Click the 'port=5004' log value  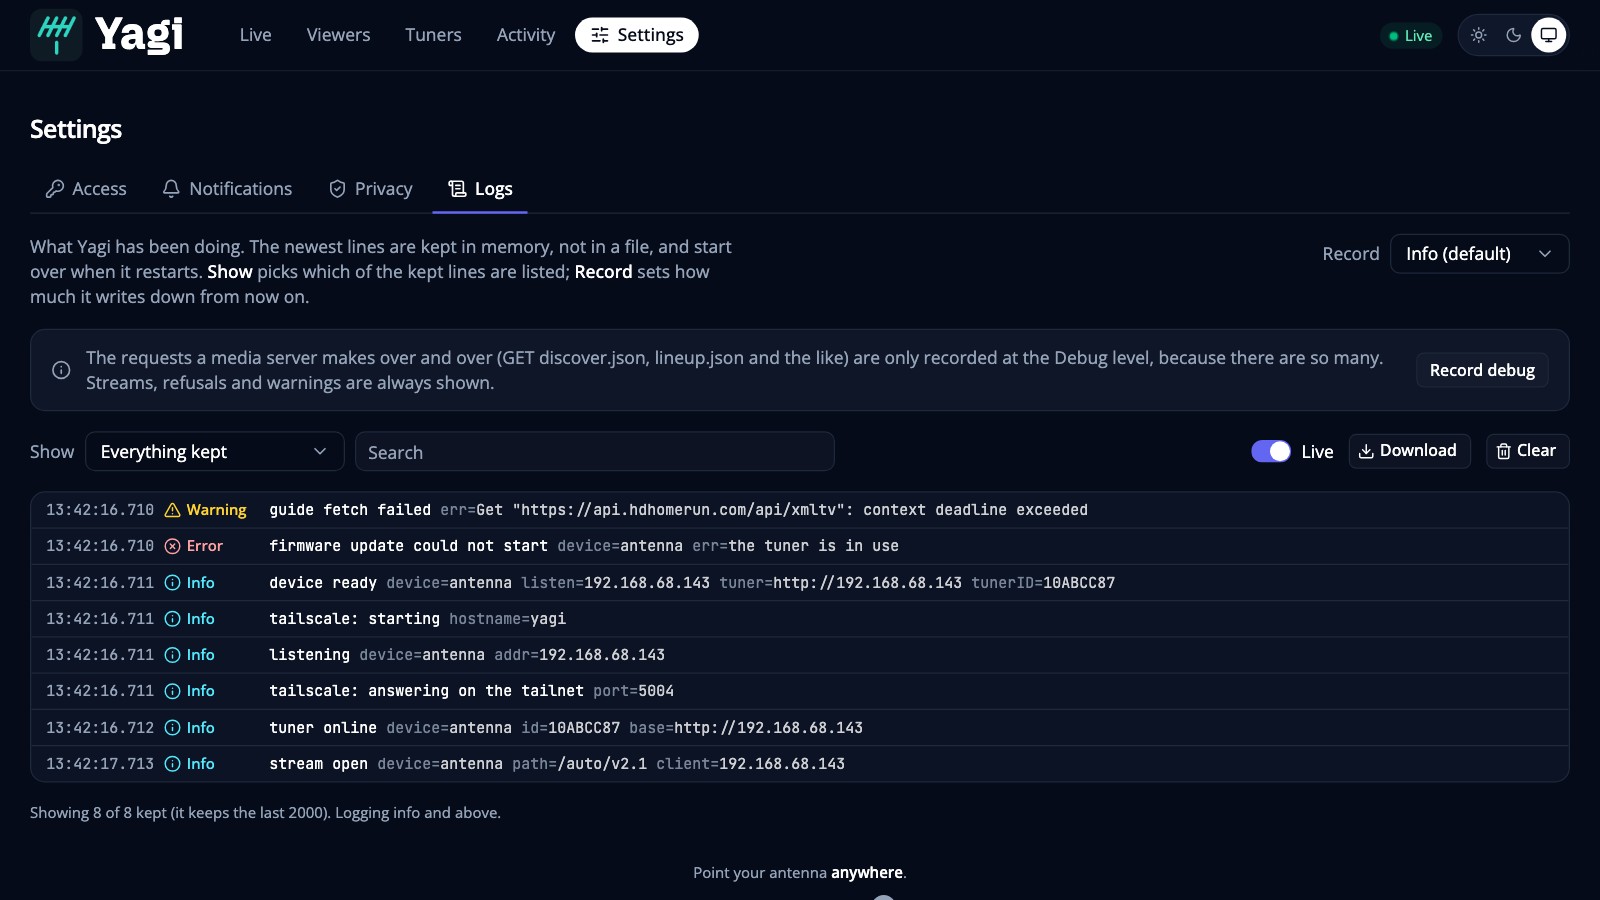(633, 691)
